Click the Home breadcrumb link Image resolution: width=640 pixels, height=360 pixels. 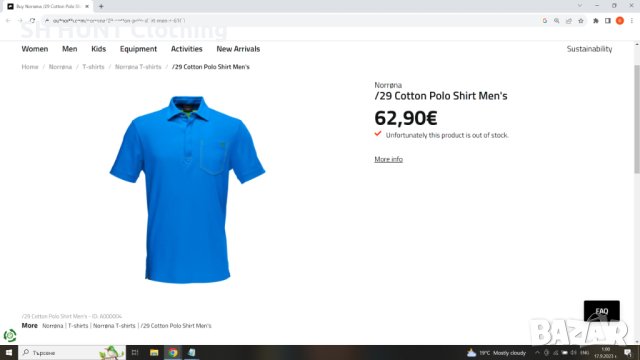click(x=30, y=67)
